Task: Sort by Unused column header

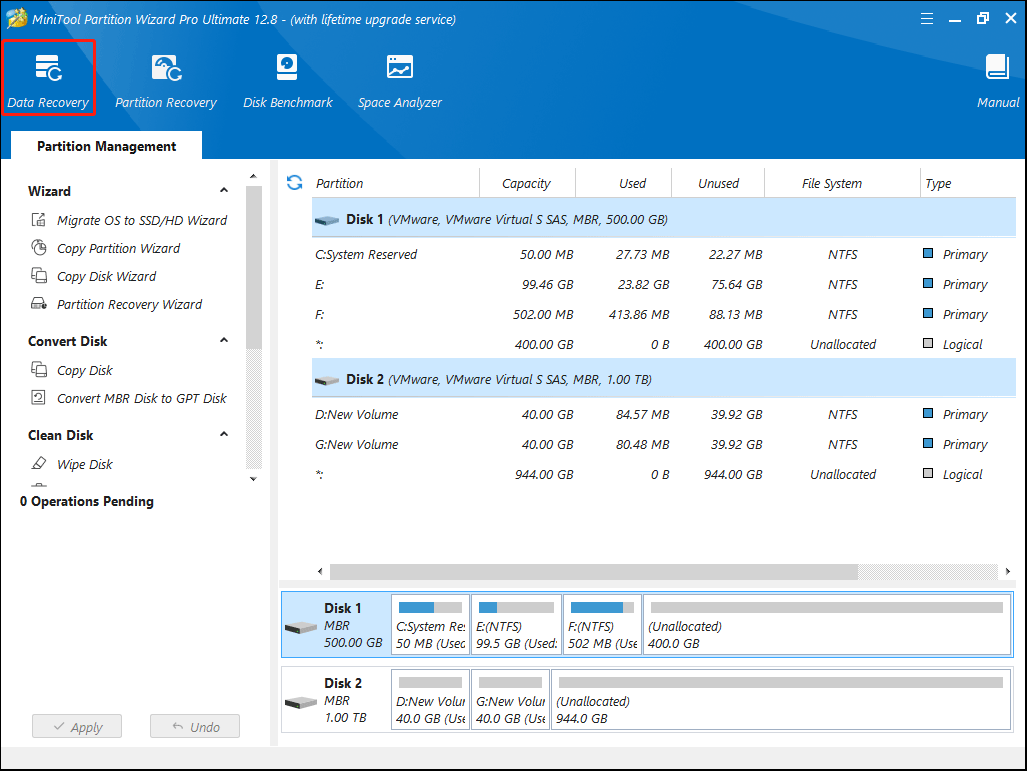Action: tap(718, 183)
